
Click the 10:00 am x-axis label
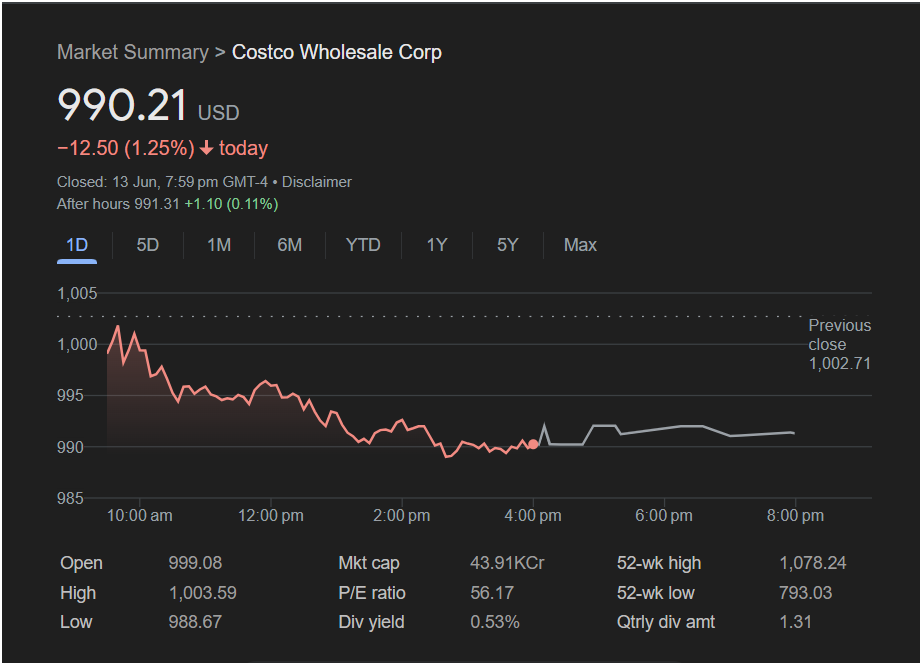point(140,516)
